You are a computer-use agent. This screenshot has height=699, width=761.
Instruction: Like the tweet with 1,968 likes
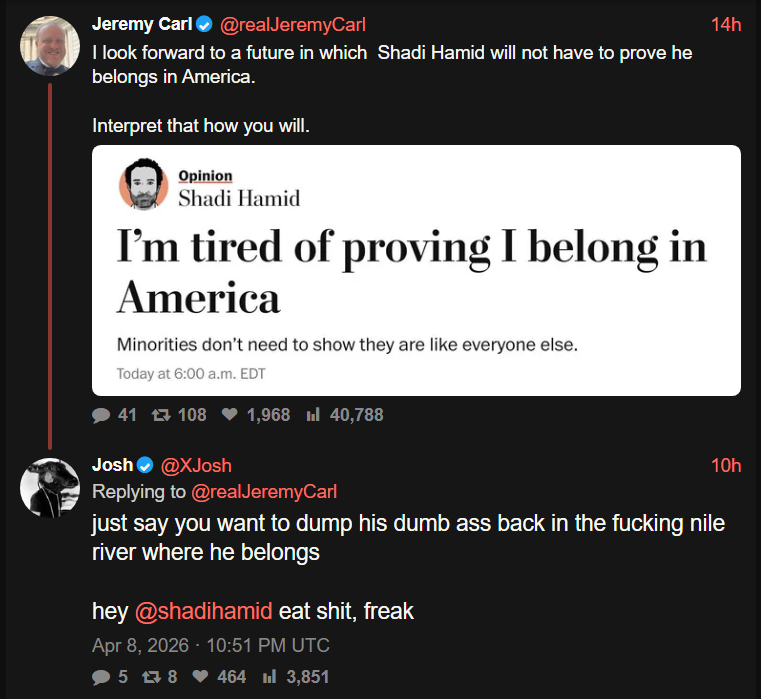click(228, 414)
